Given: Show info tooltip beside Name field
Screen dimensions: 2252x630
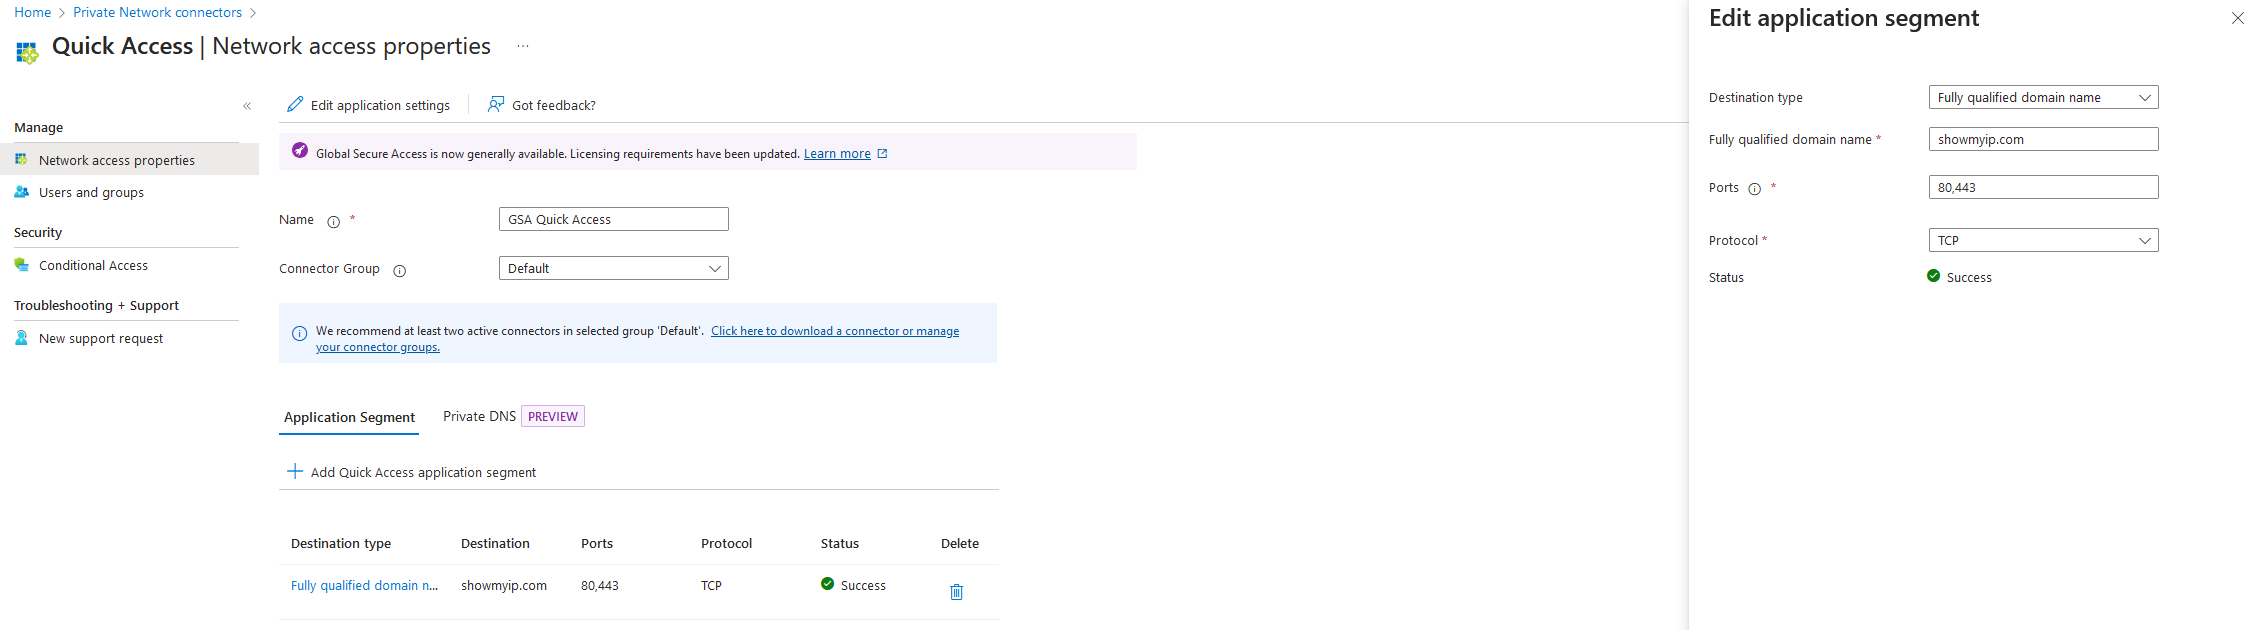Looking at the screenshot, I should pyautogui.click(x=334, y=222).
